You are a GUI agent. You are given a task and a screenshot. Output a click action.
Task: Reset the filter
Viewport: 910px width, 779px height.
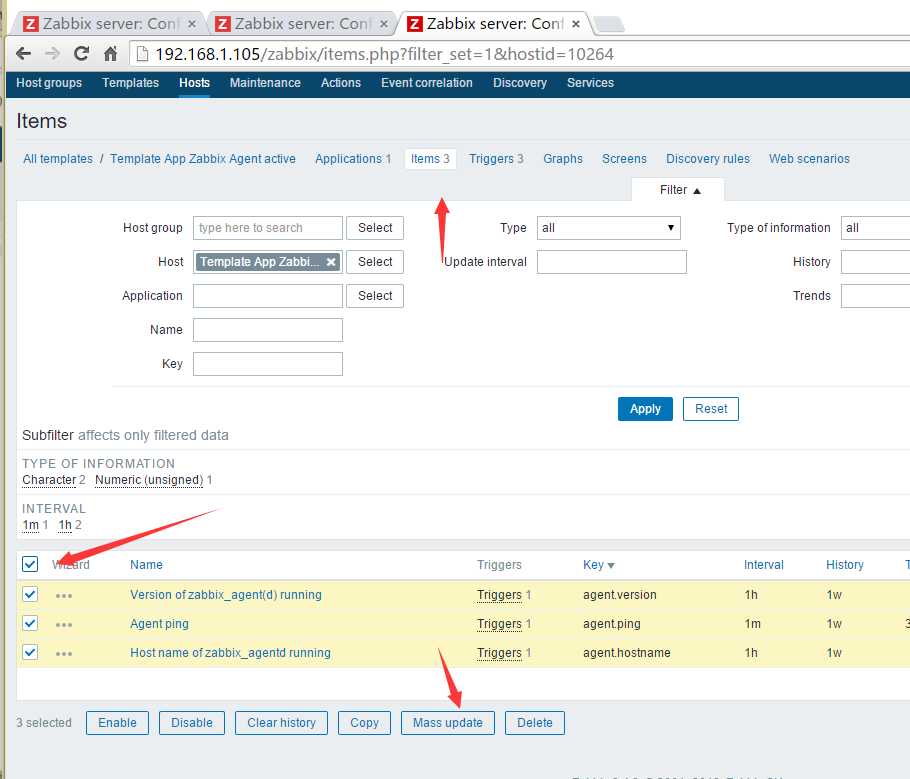pyautogui.click(x=711, y=409)
